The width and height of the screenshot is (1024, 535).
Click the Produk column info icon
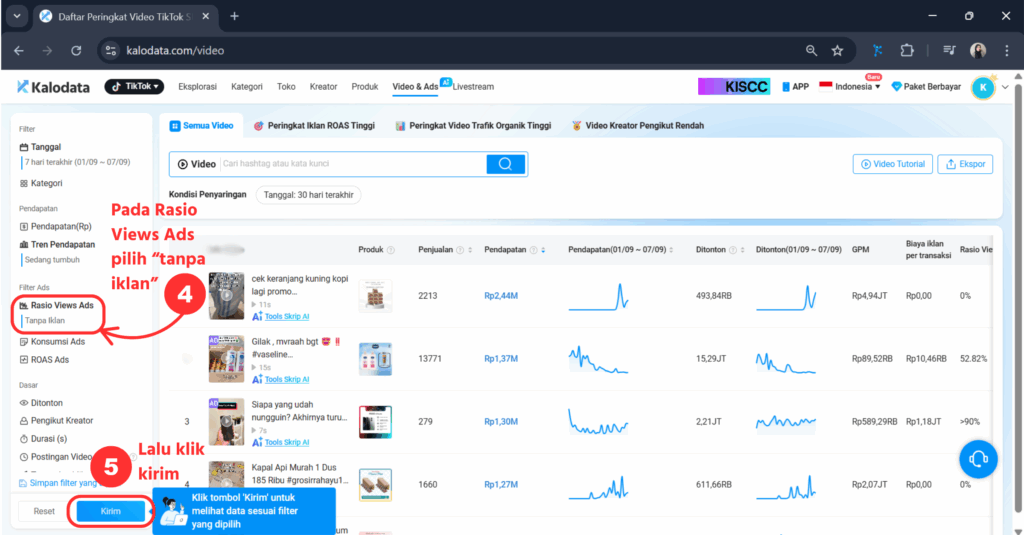pos(391,250)
